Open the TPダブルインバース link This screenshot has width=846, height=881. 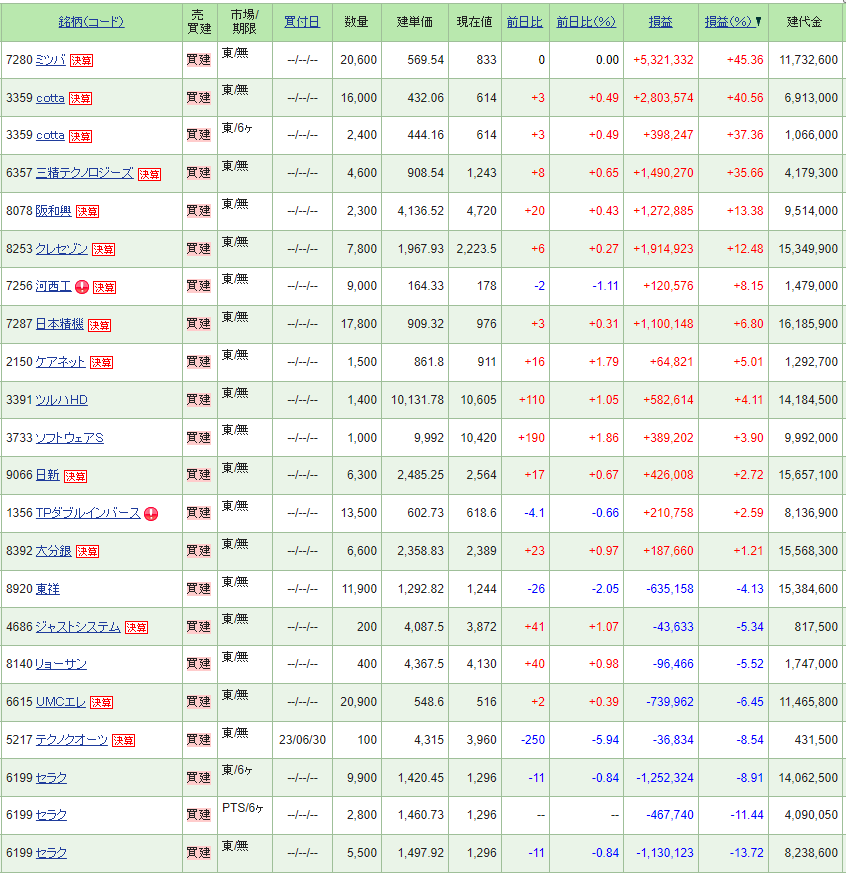88,513
